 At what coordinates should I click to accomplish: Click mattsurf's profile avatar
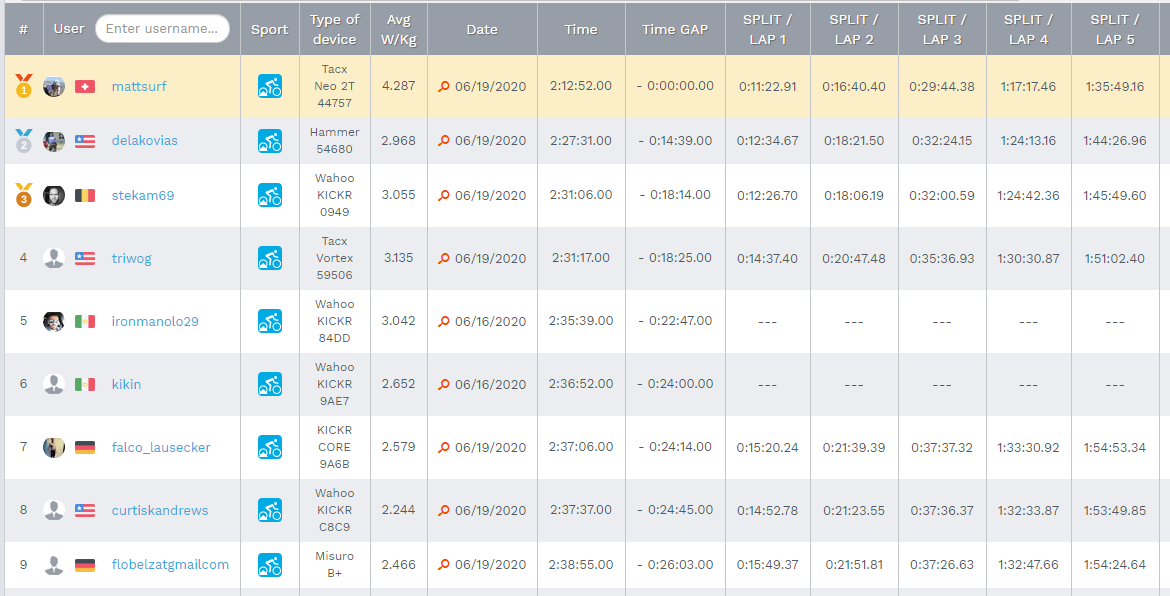(54, 87)
